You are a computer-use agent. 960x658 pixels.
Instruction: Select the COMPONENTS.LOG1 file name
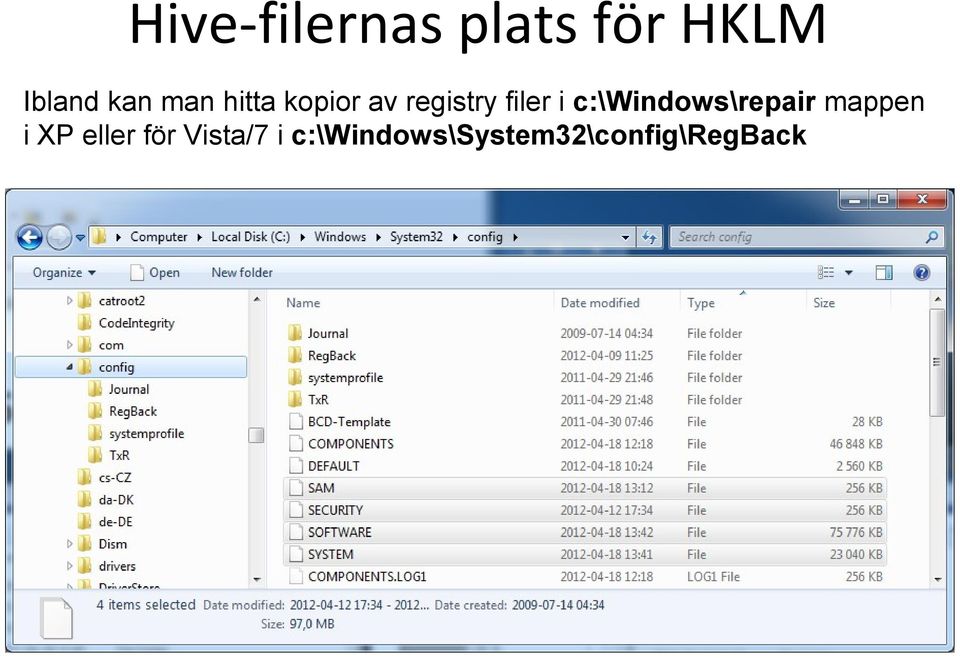pos(367,577)
